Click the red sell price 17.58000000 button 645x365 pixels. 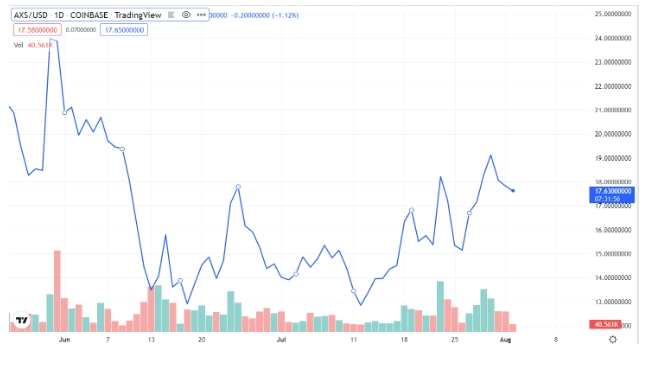click(x=37, y=30)
